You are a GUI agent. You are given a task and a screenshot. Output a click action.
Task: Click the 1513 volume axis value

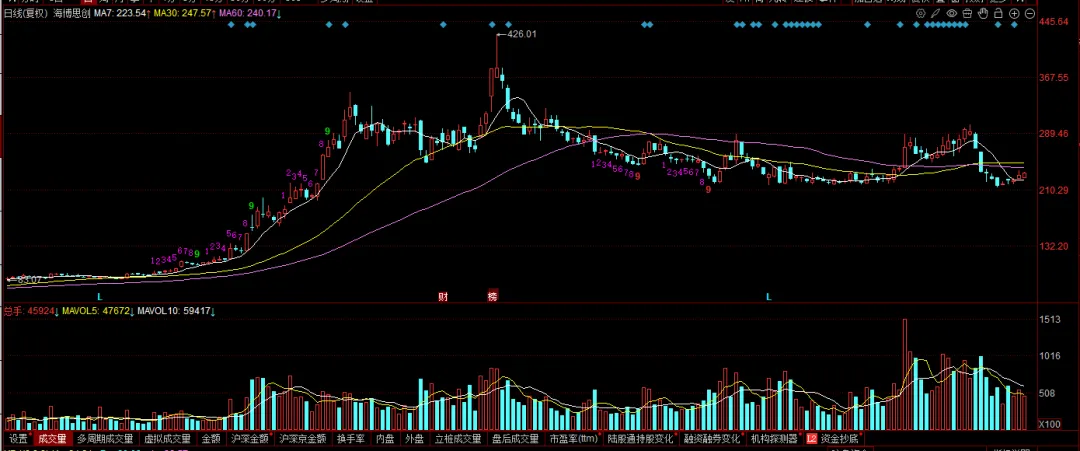point(1050,319)
